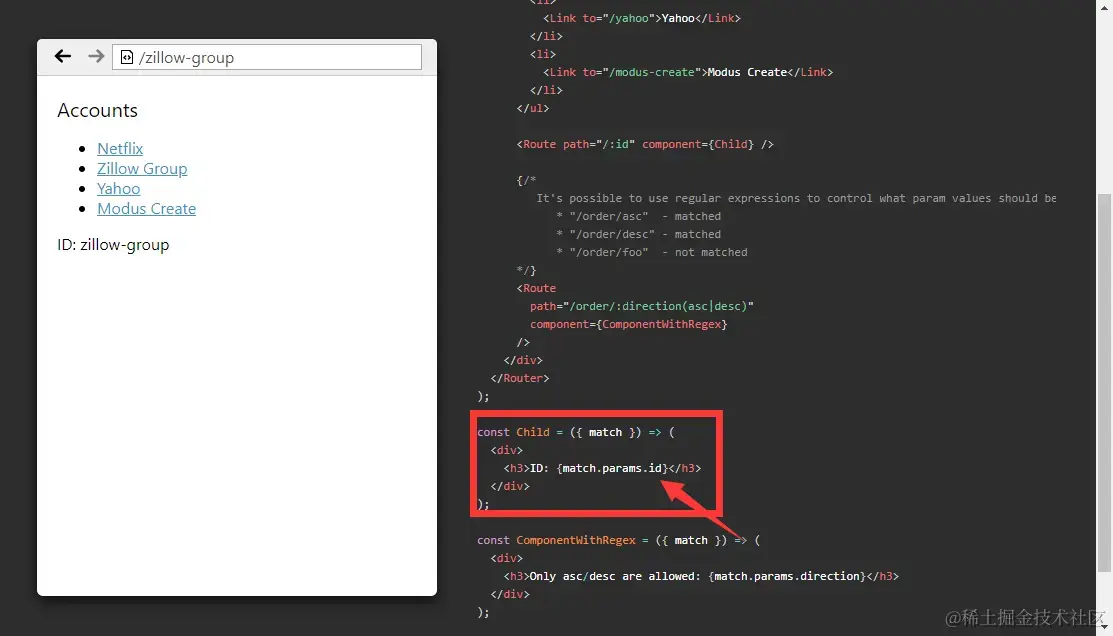
Task: Click the 'const Child' declaration line
Action: tap(576, 432)
